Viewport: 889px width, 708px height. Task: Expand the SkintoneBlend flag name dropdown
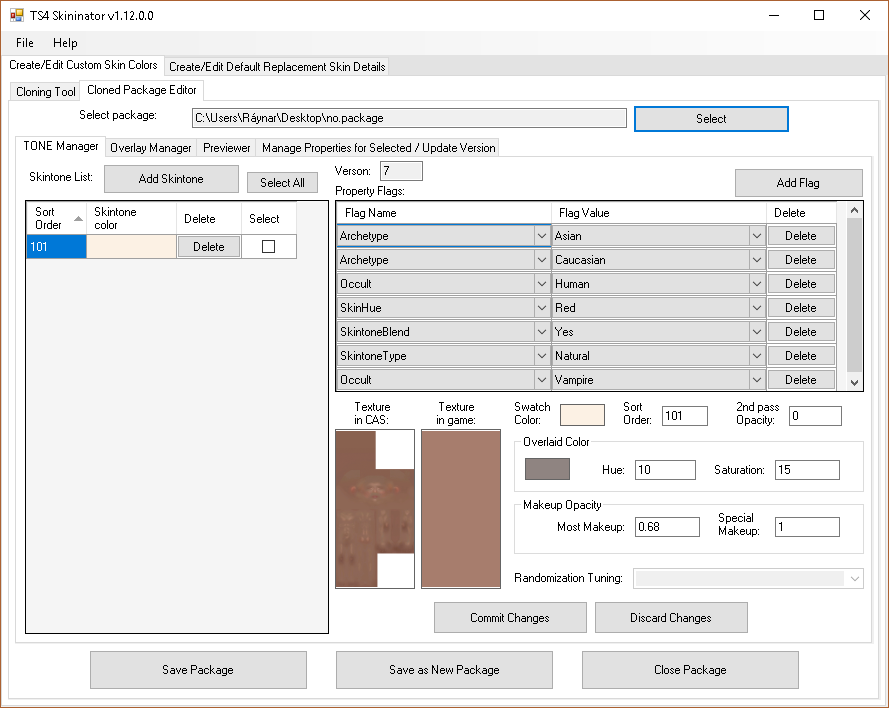tap(542, 332)
